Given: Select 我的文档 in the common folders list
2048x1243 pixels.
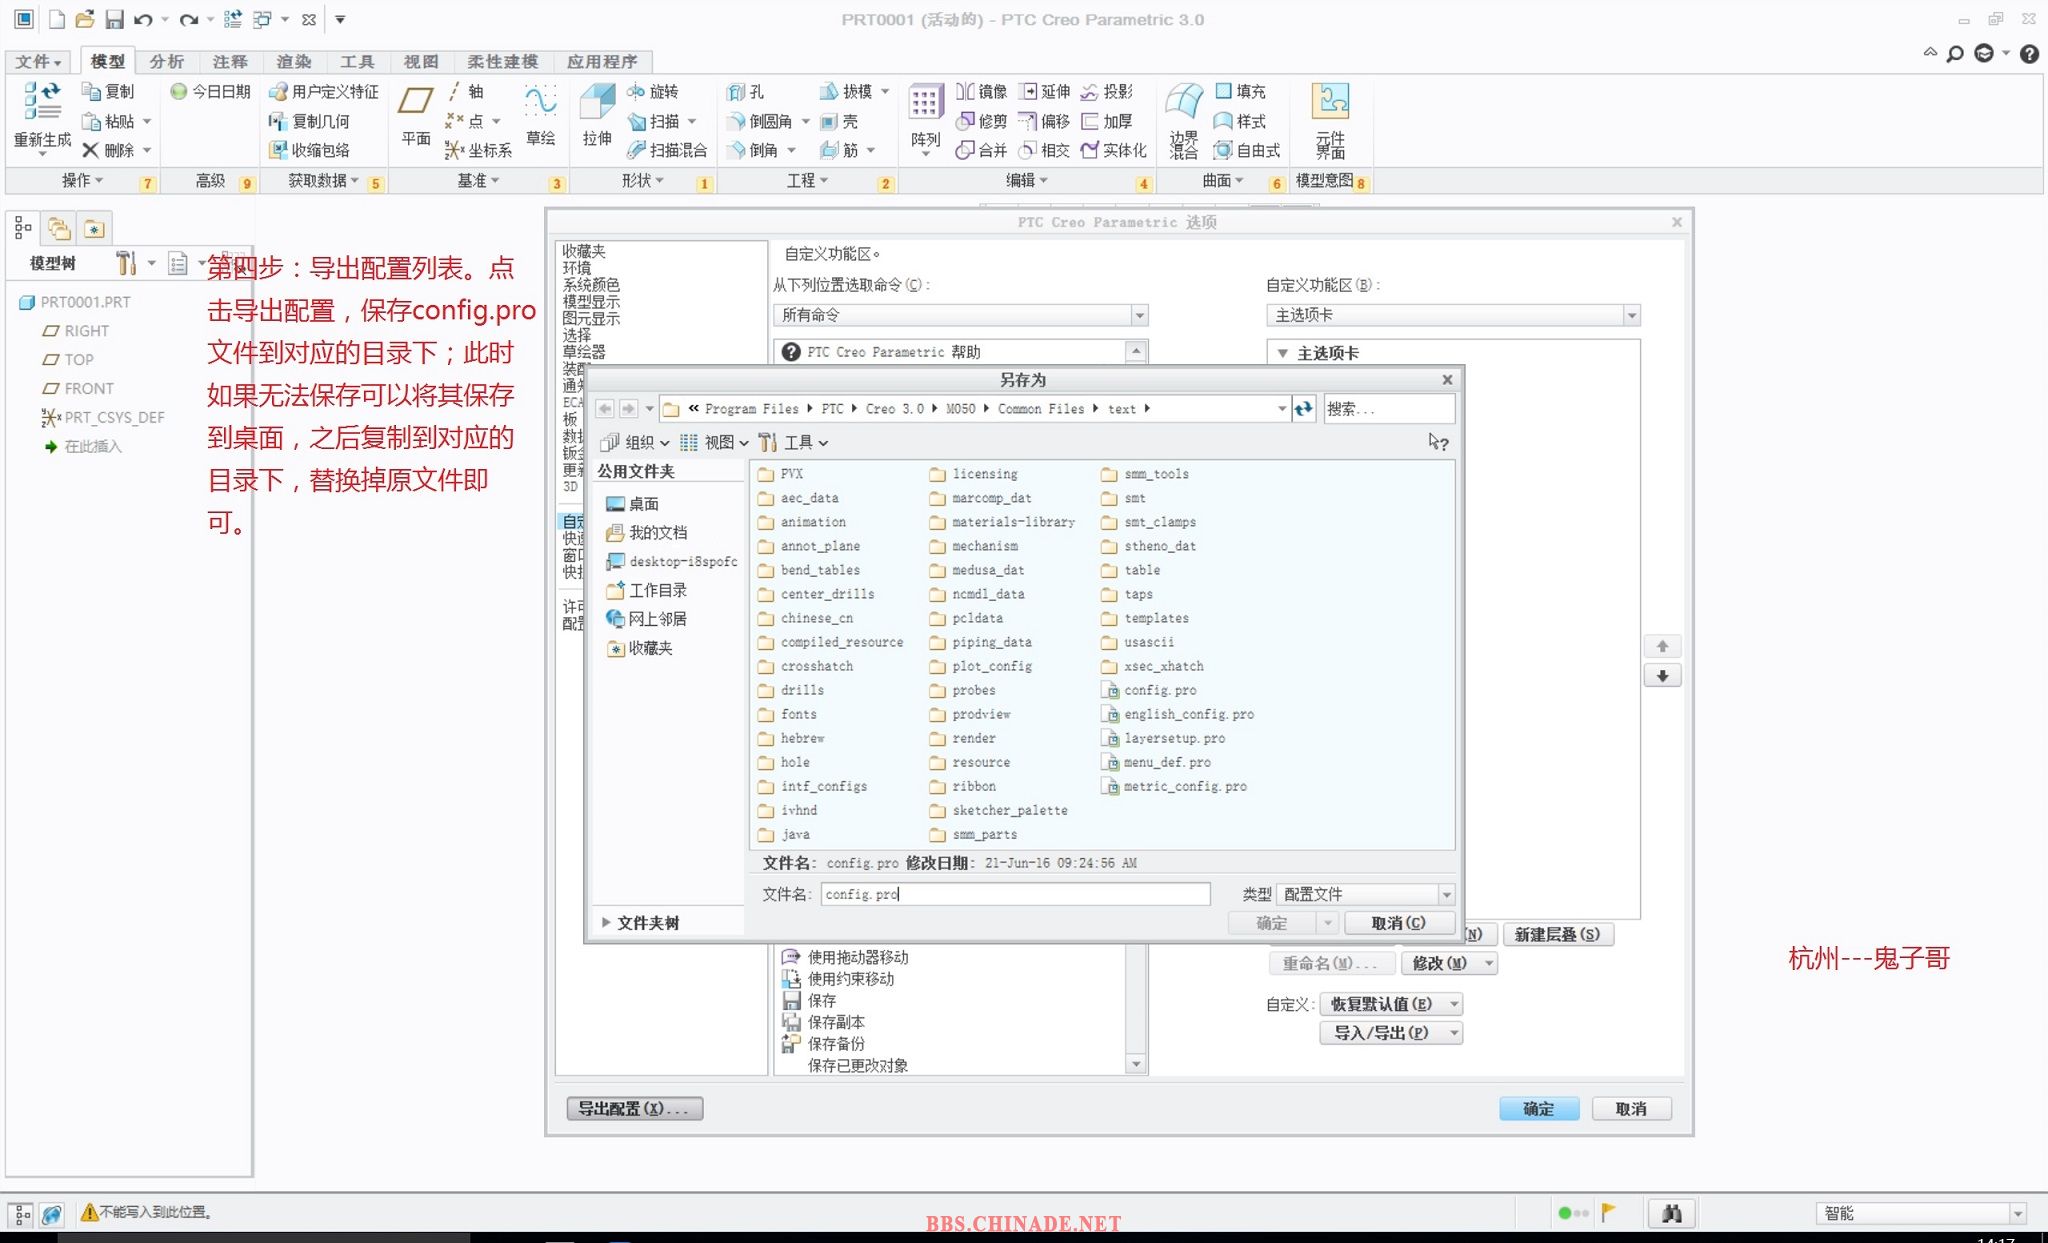Looking at the screenshot, I should click(647, 532).
